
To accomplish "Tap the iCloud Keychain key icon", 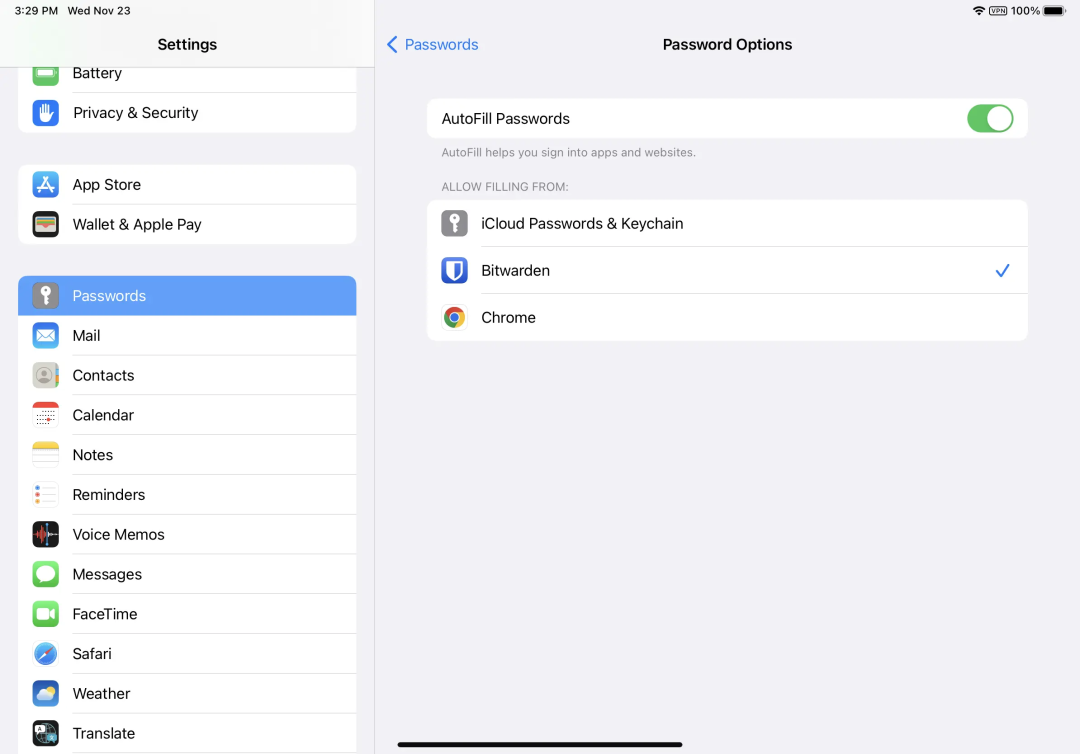I will coord(455,223).
